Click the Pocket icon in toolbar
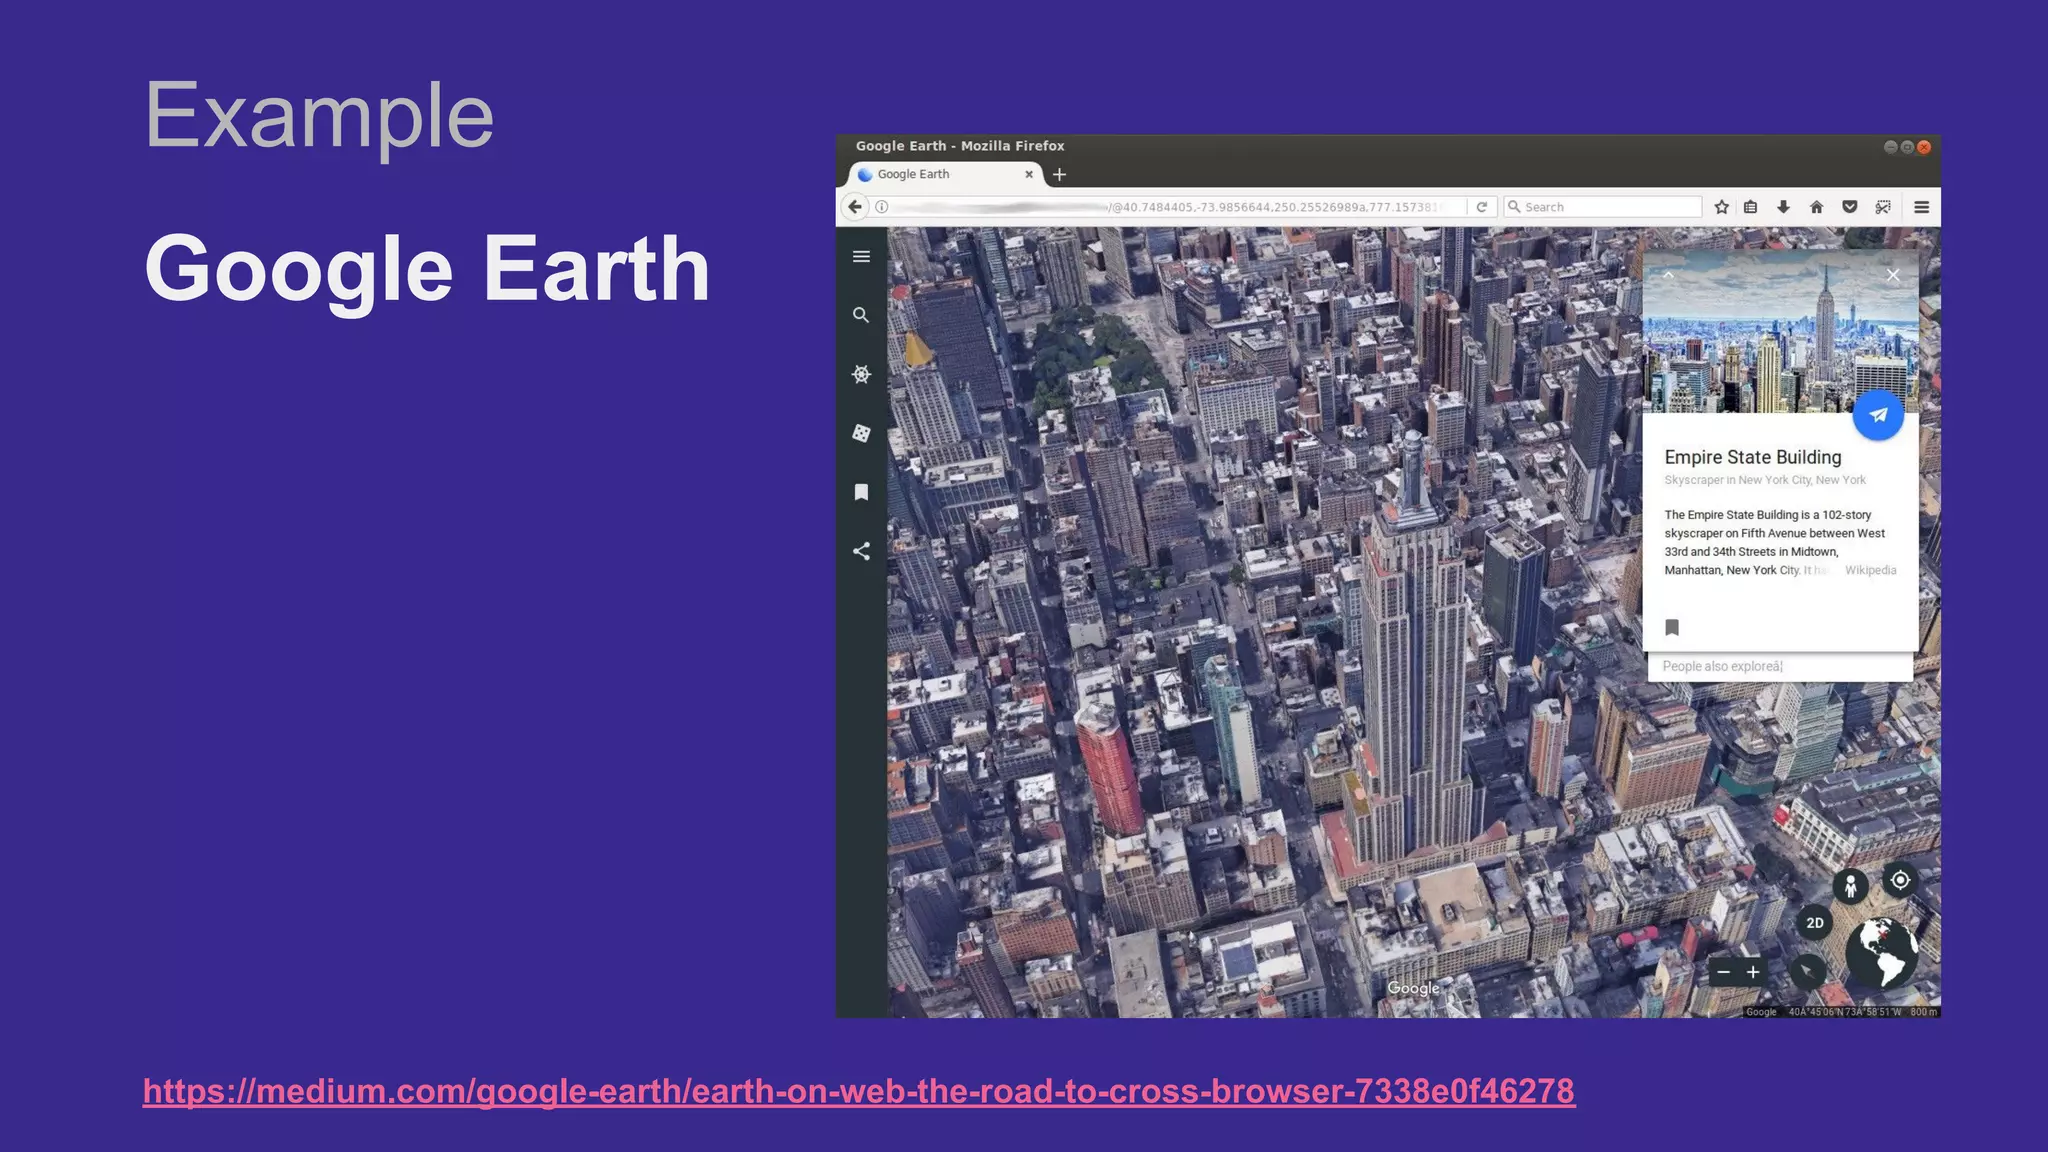The height and width of the screenshot is (1152, 2048). point(1850,207)
